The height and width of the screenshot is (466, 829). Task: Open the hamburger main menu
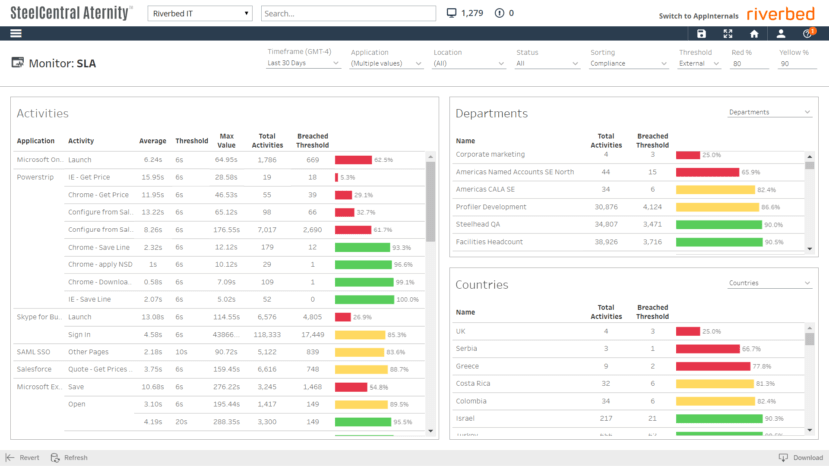(16, 33)
